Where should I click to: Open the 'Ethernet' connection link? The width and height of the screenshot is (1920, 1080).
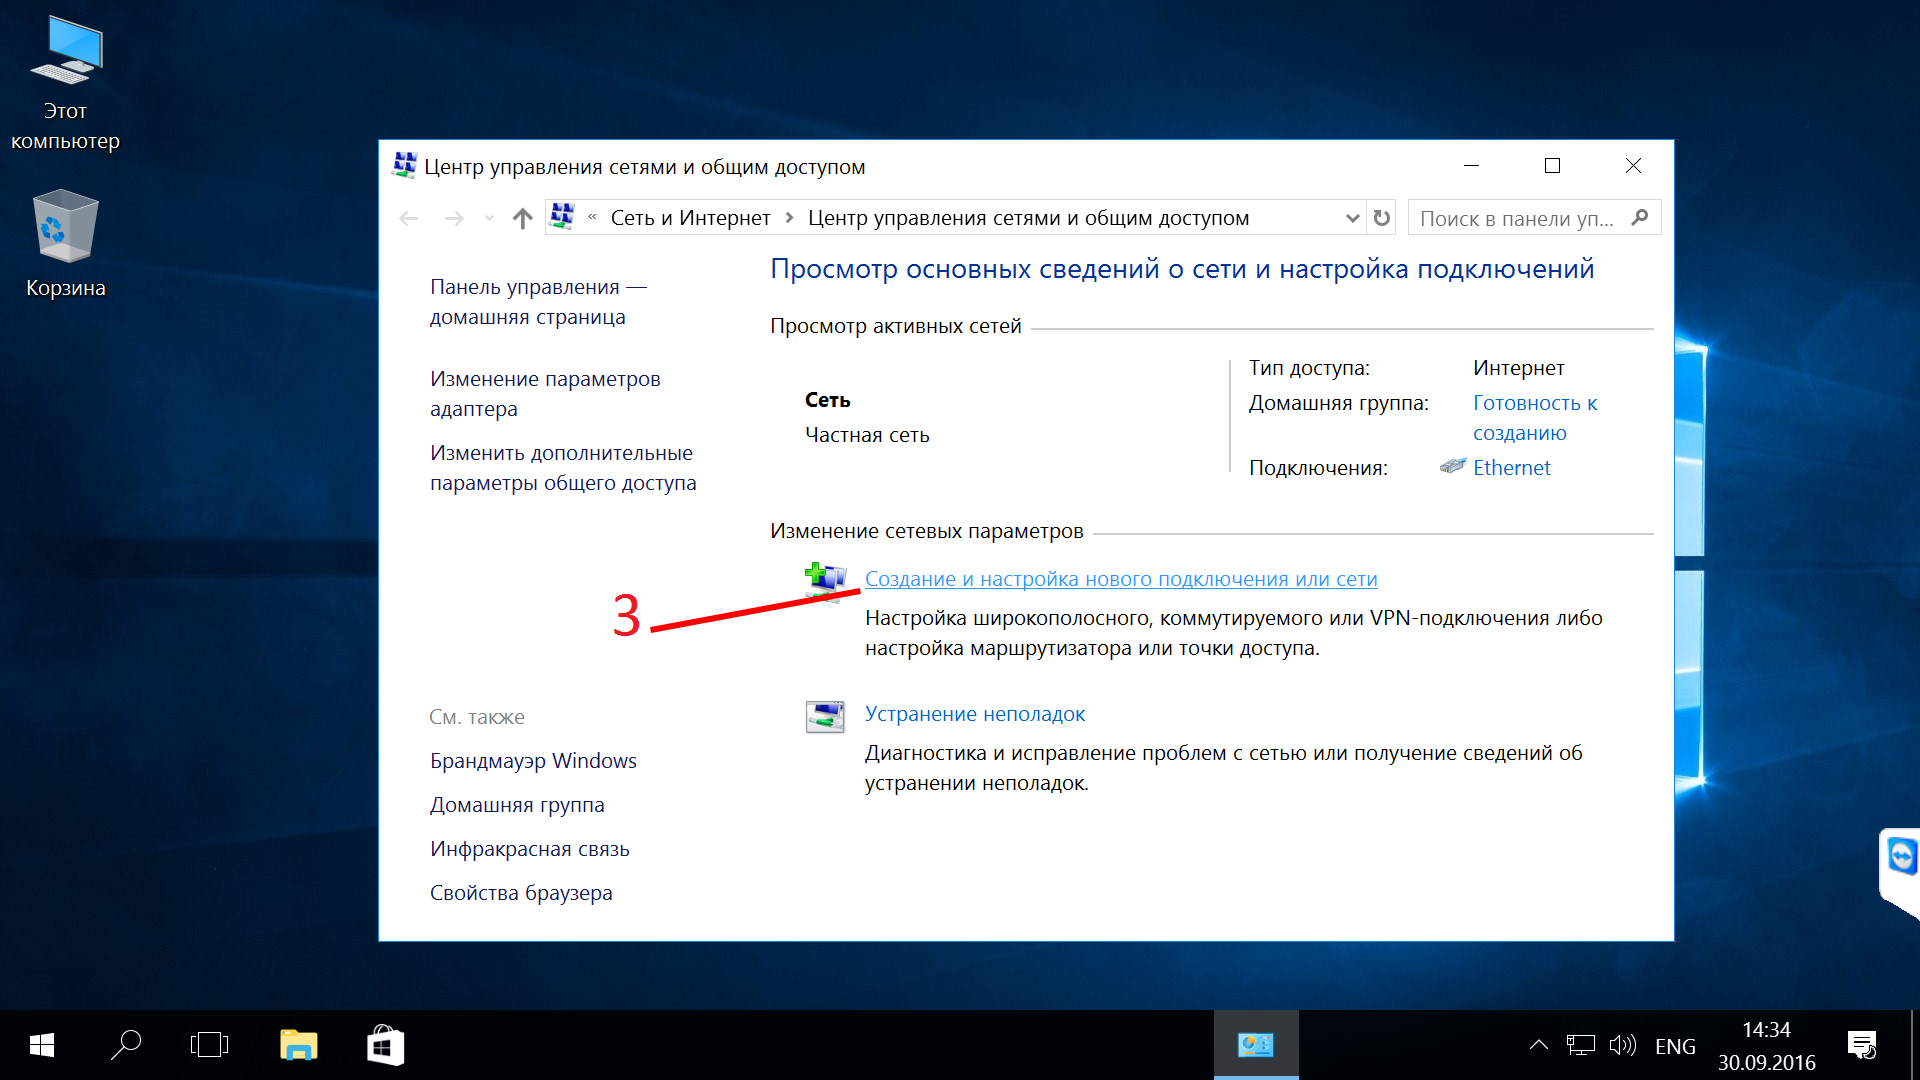point(1511,468)
